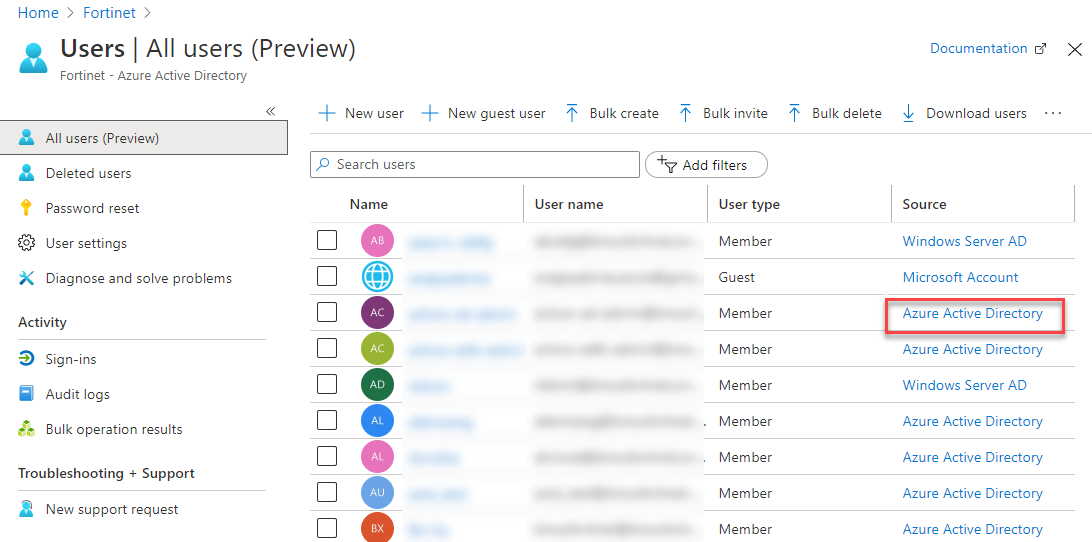The height and width of the screenshot is (542, 1092).
Task: Click the highlighted Azure Active Directory link
Action: point(973,313)
